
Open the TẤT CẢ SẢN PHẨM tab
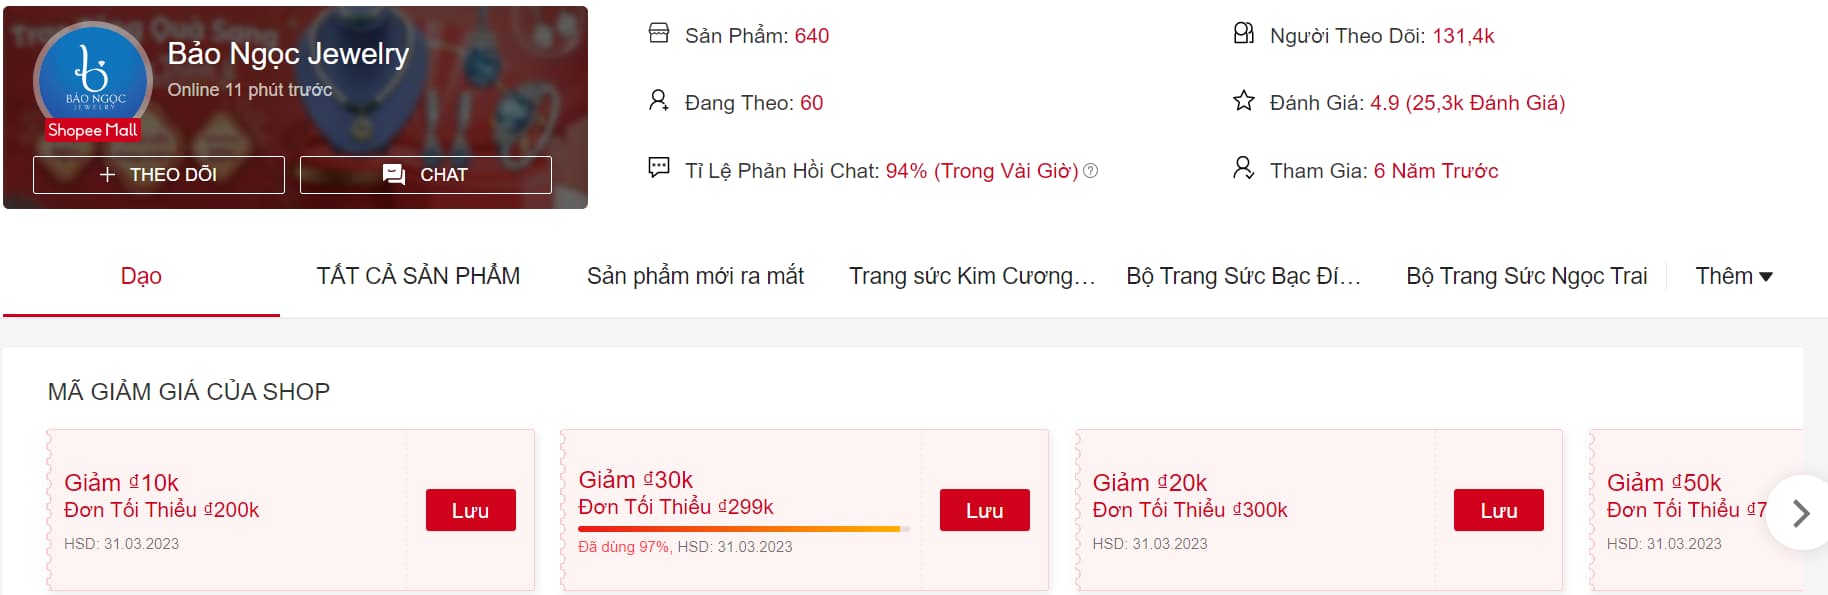pos(418,276)
